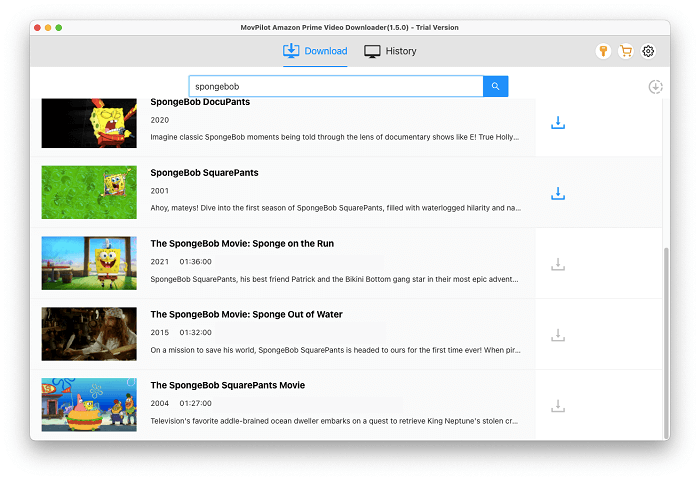Click The SpongeBob SquarePants Movie title

click(228, 385)
